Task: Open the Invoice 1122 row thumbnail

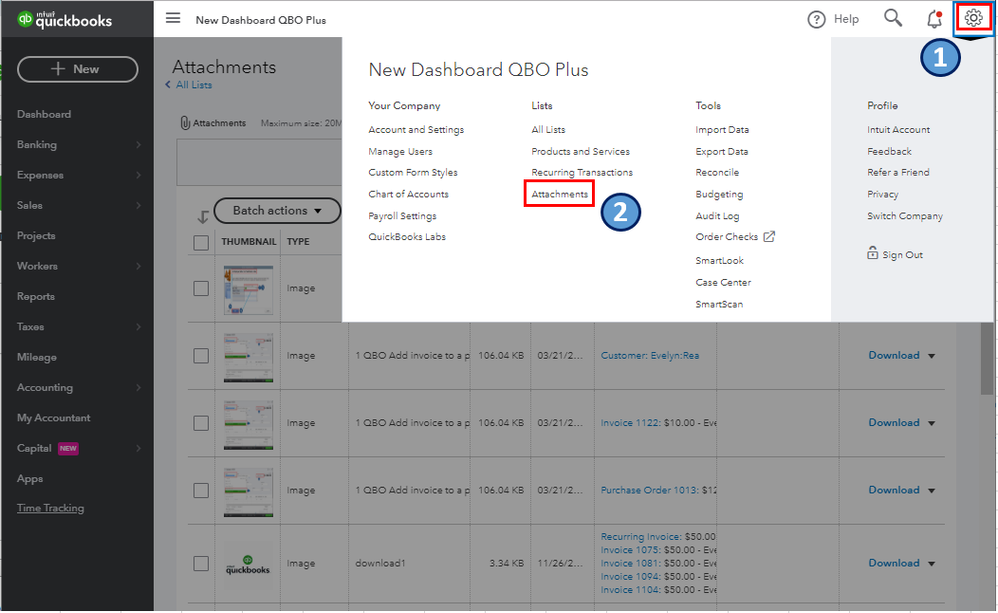Action: pos(248,425)
